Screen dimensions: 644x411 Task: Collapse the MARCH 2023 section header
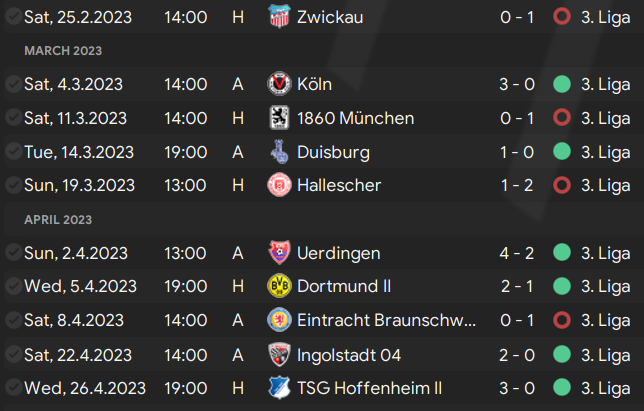[63, 51]
